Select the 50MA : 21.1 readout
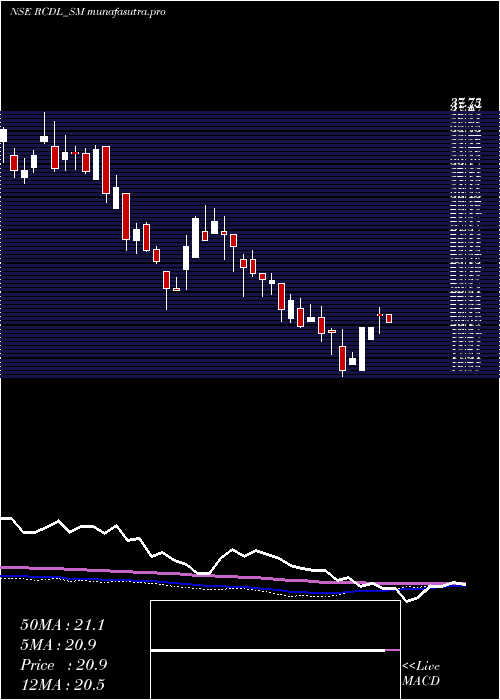 pos(62,625)
